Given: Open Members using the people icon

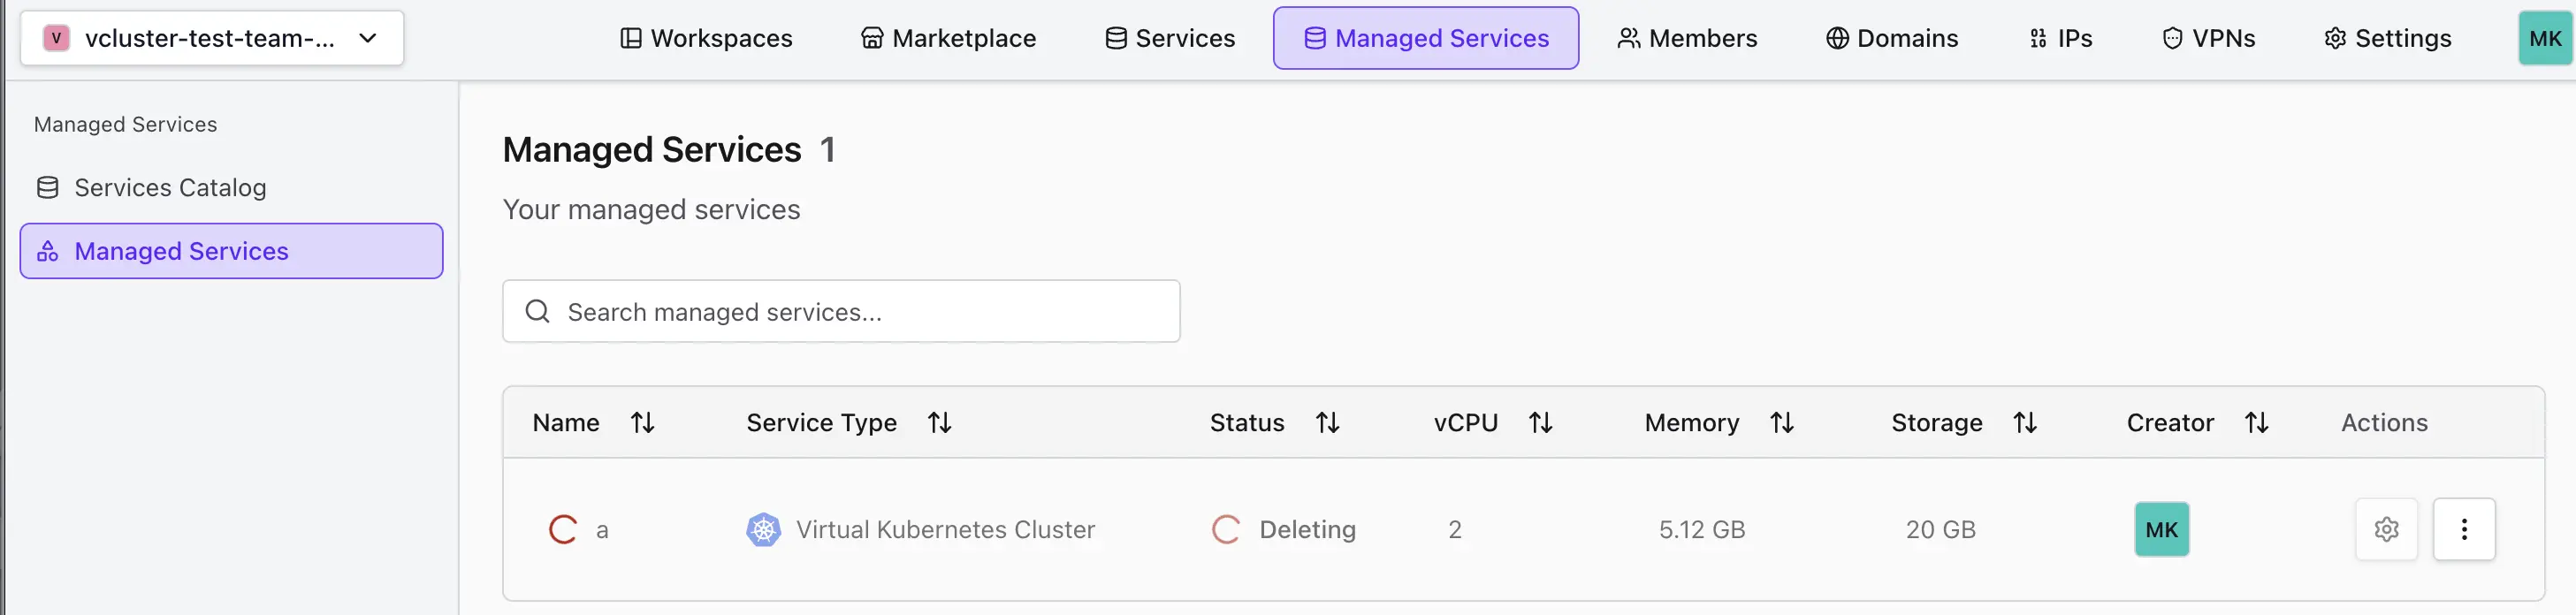Looking at the screenshot, I should [x=1628, y=38].
